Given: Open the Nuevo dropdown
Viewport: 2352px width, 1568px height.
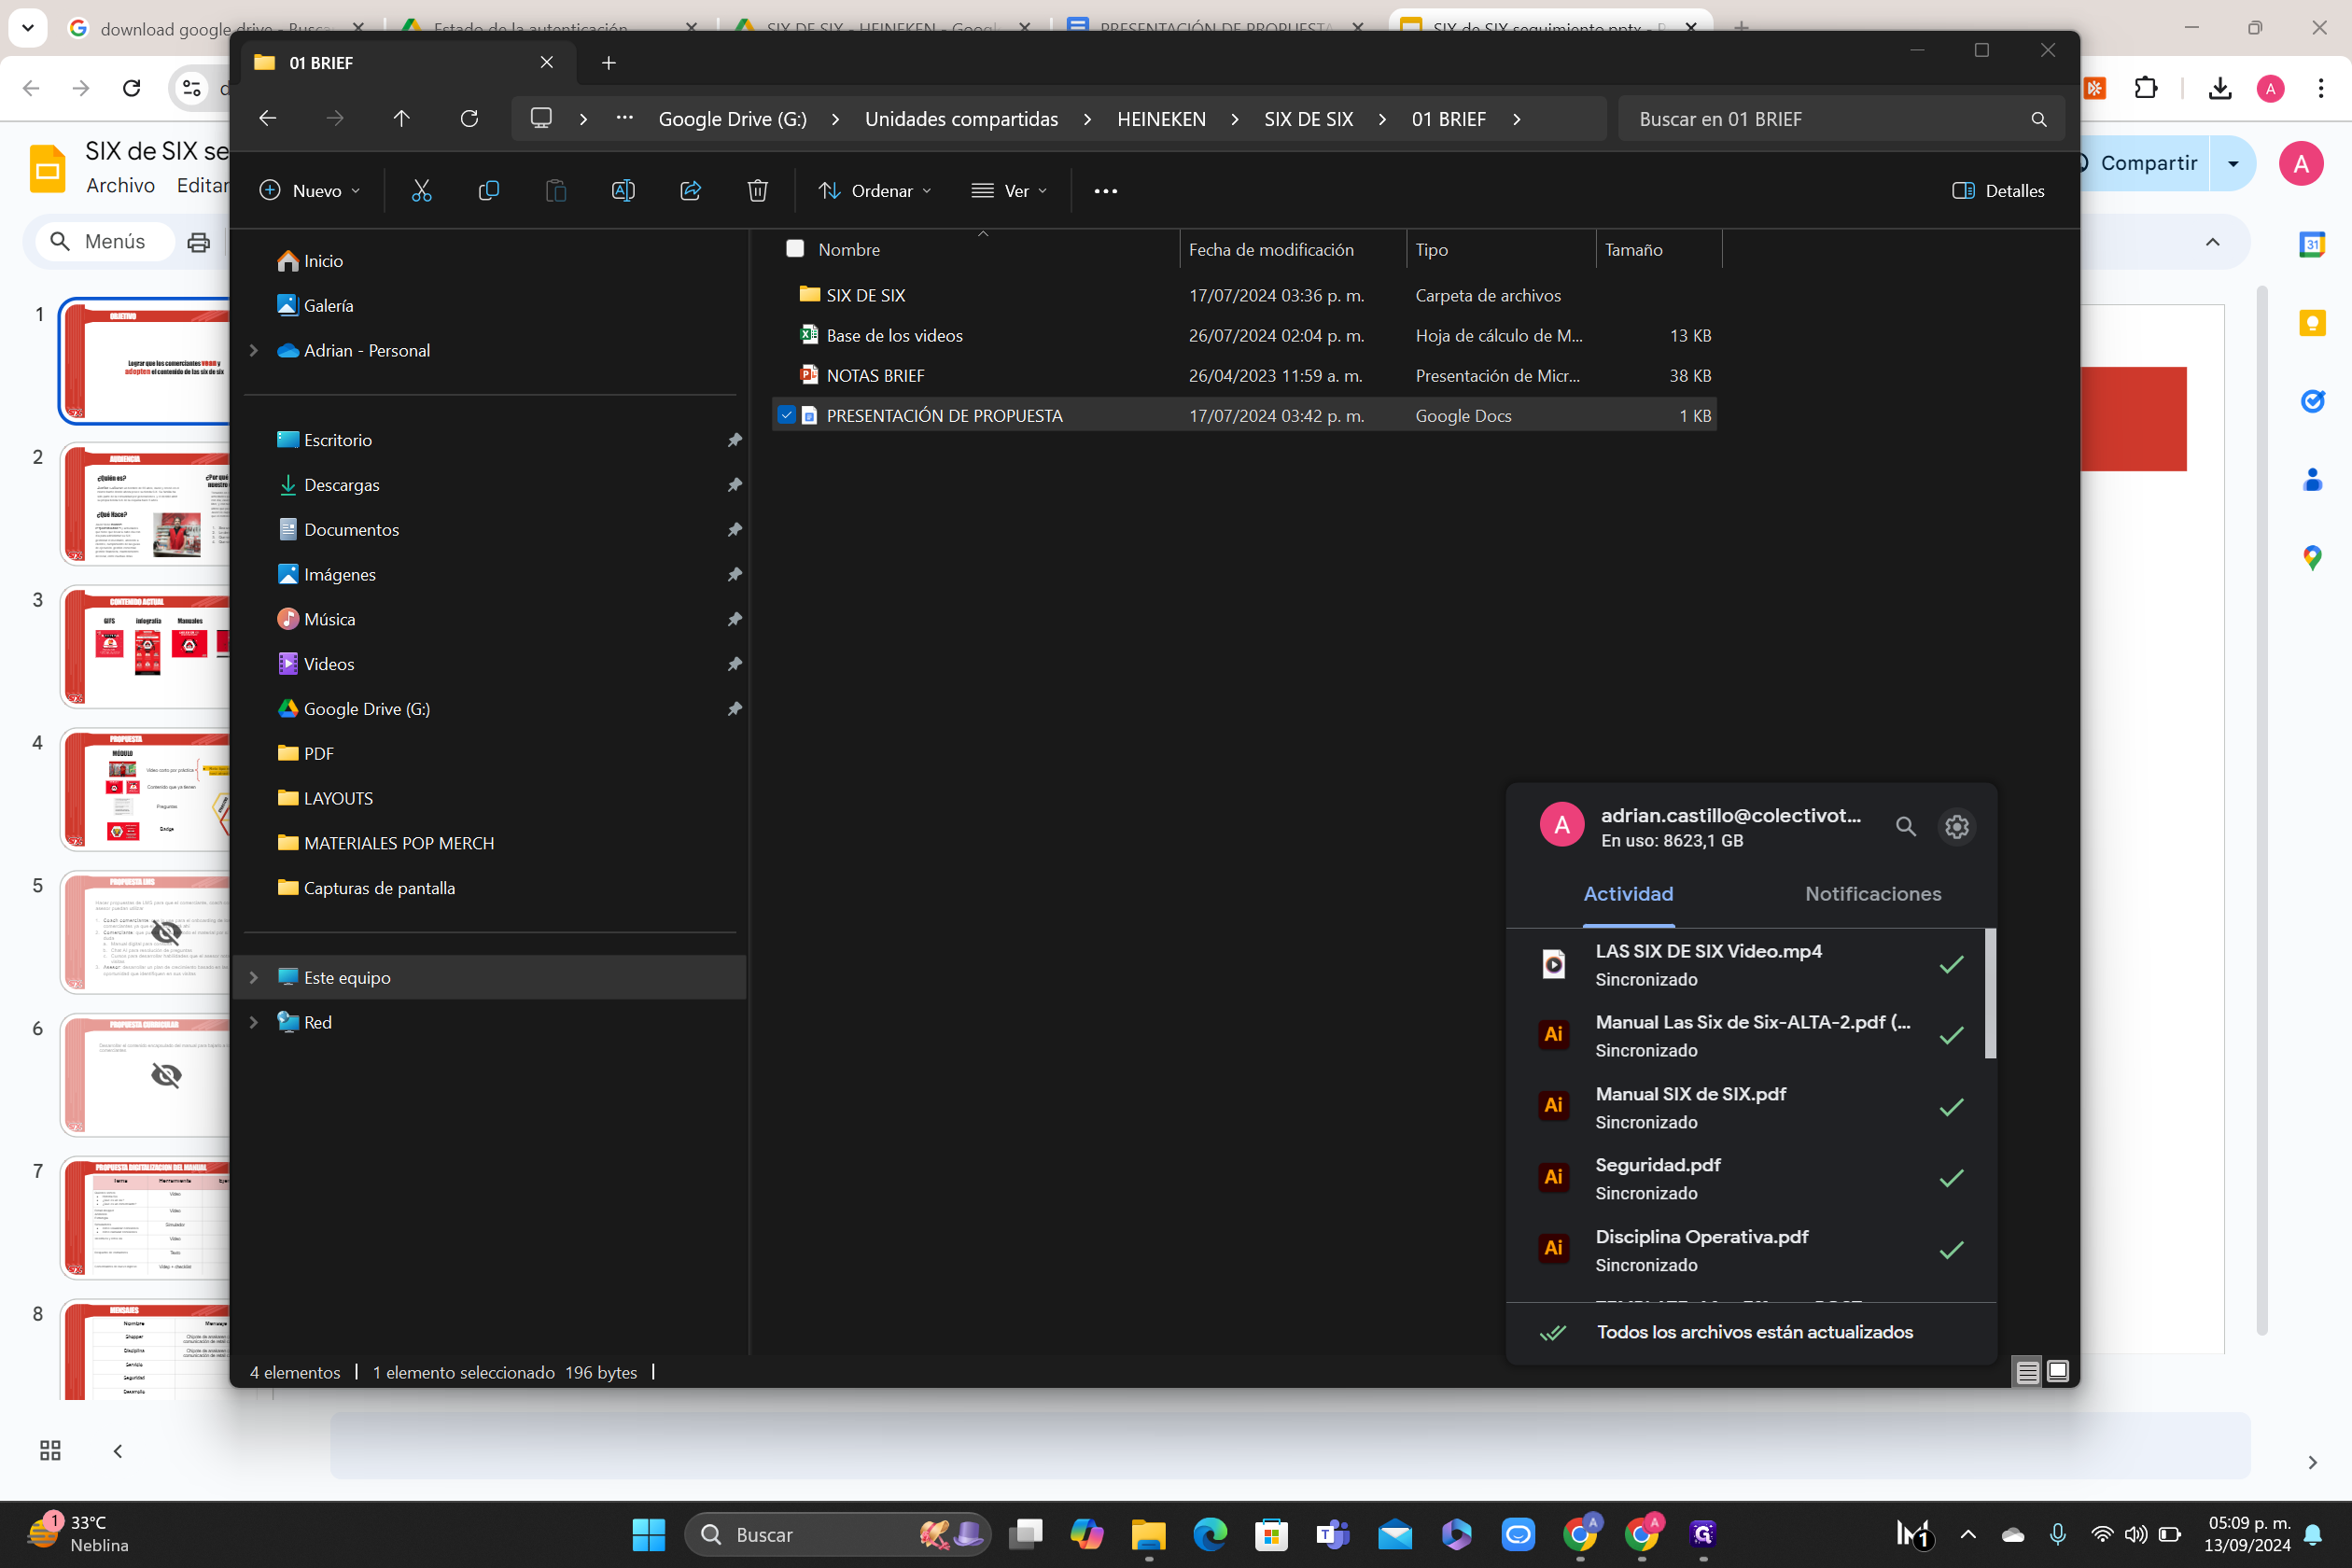Looking at the screenshot, I should point(309,191).
